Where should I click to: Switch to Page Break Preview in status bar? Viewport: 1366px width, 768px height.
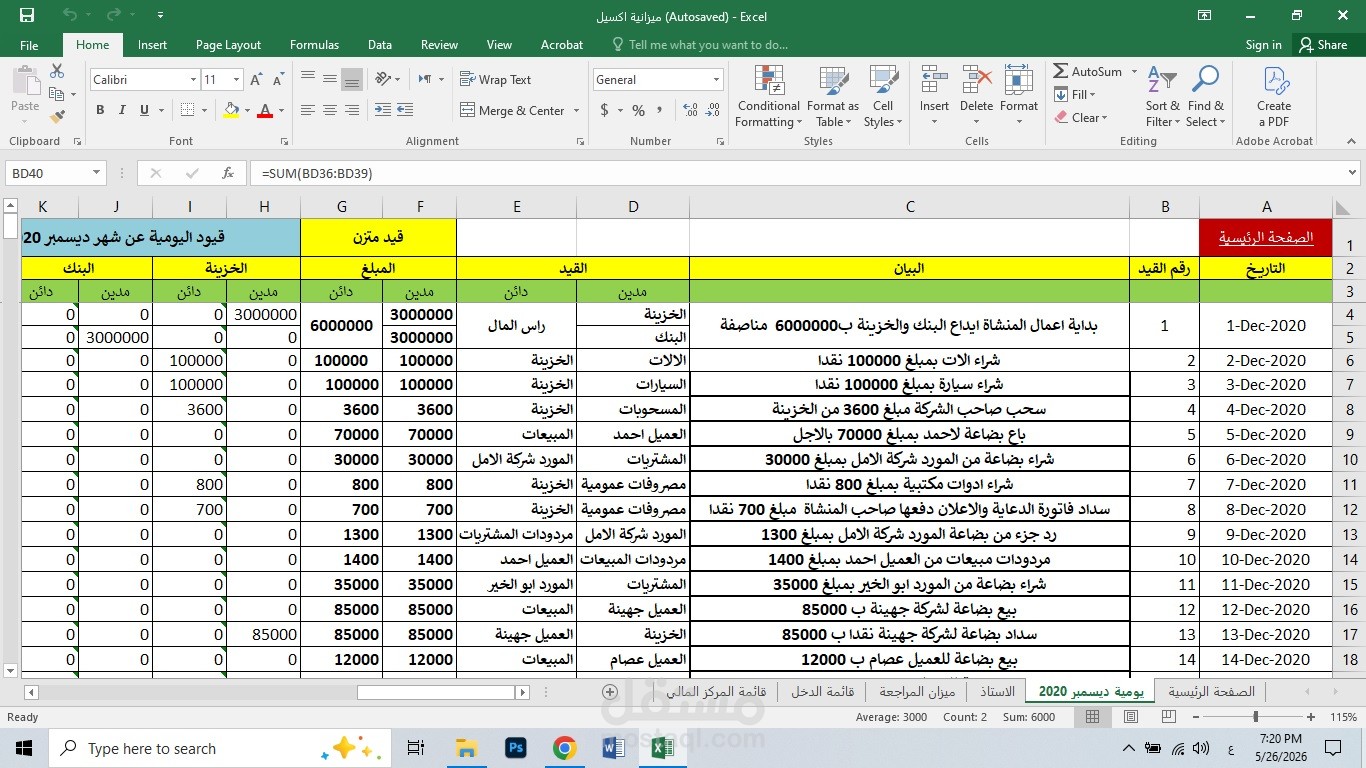1167,717
